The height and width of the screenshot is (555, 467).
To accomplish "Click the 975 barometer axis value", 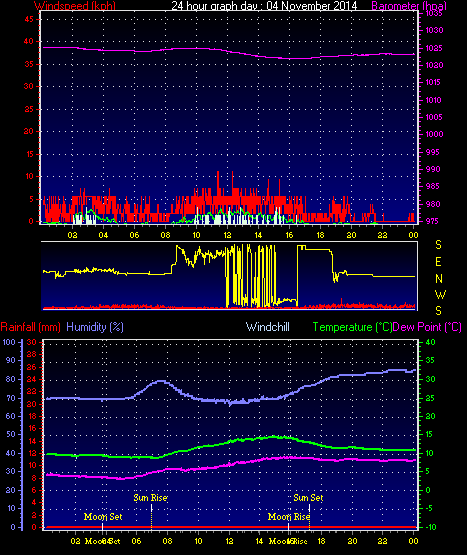I will pyautogui.click(x=434, y=221).
